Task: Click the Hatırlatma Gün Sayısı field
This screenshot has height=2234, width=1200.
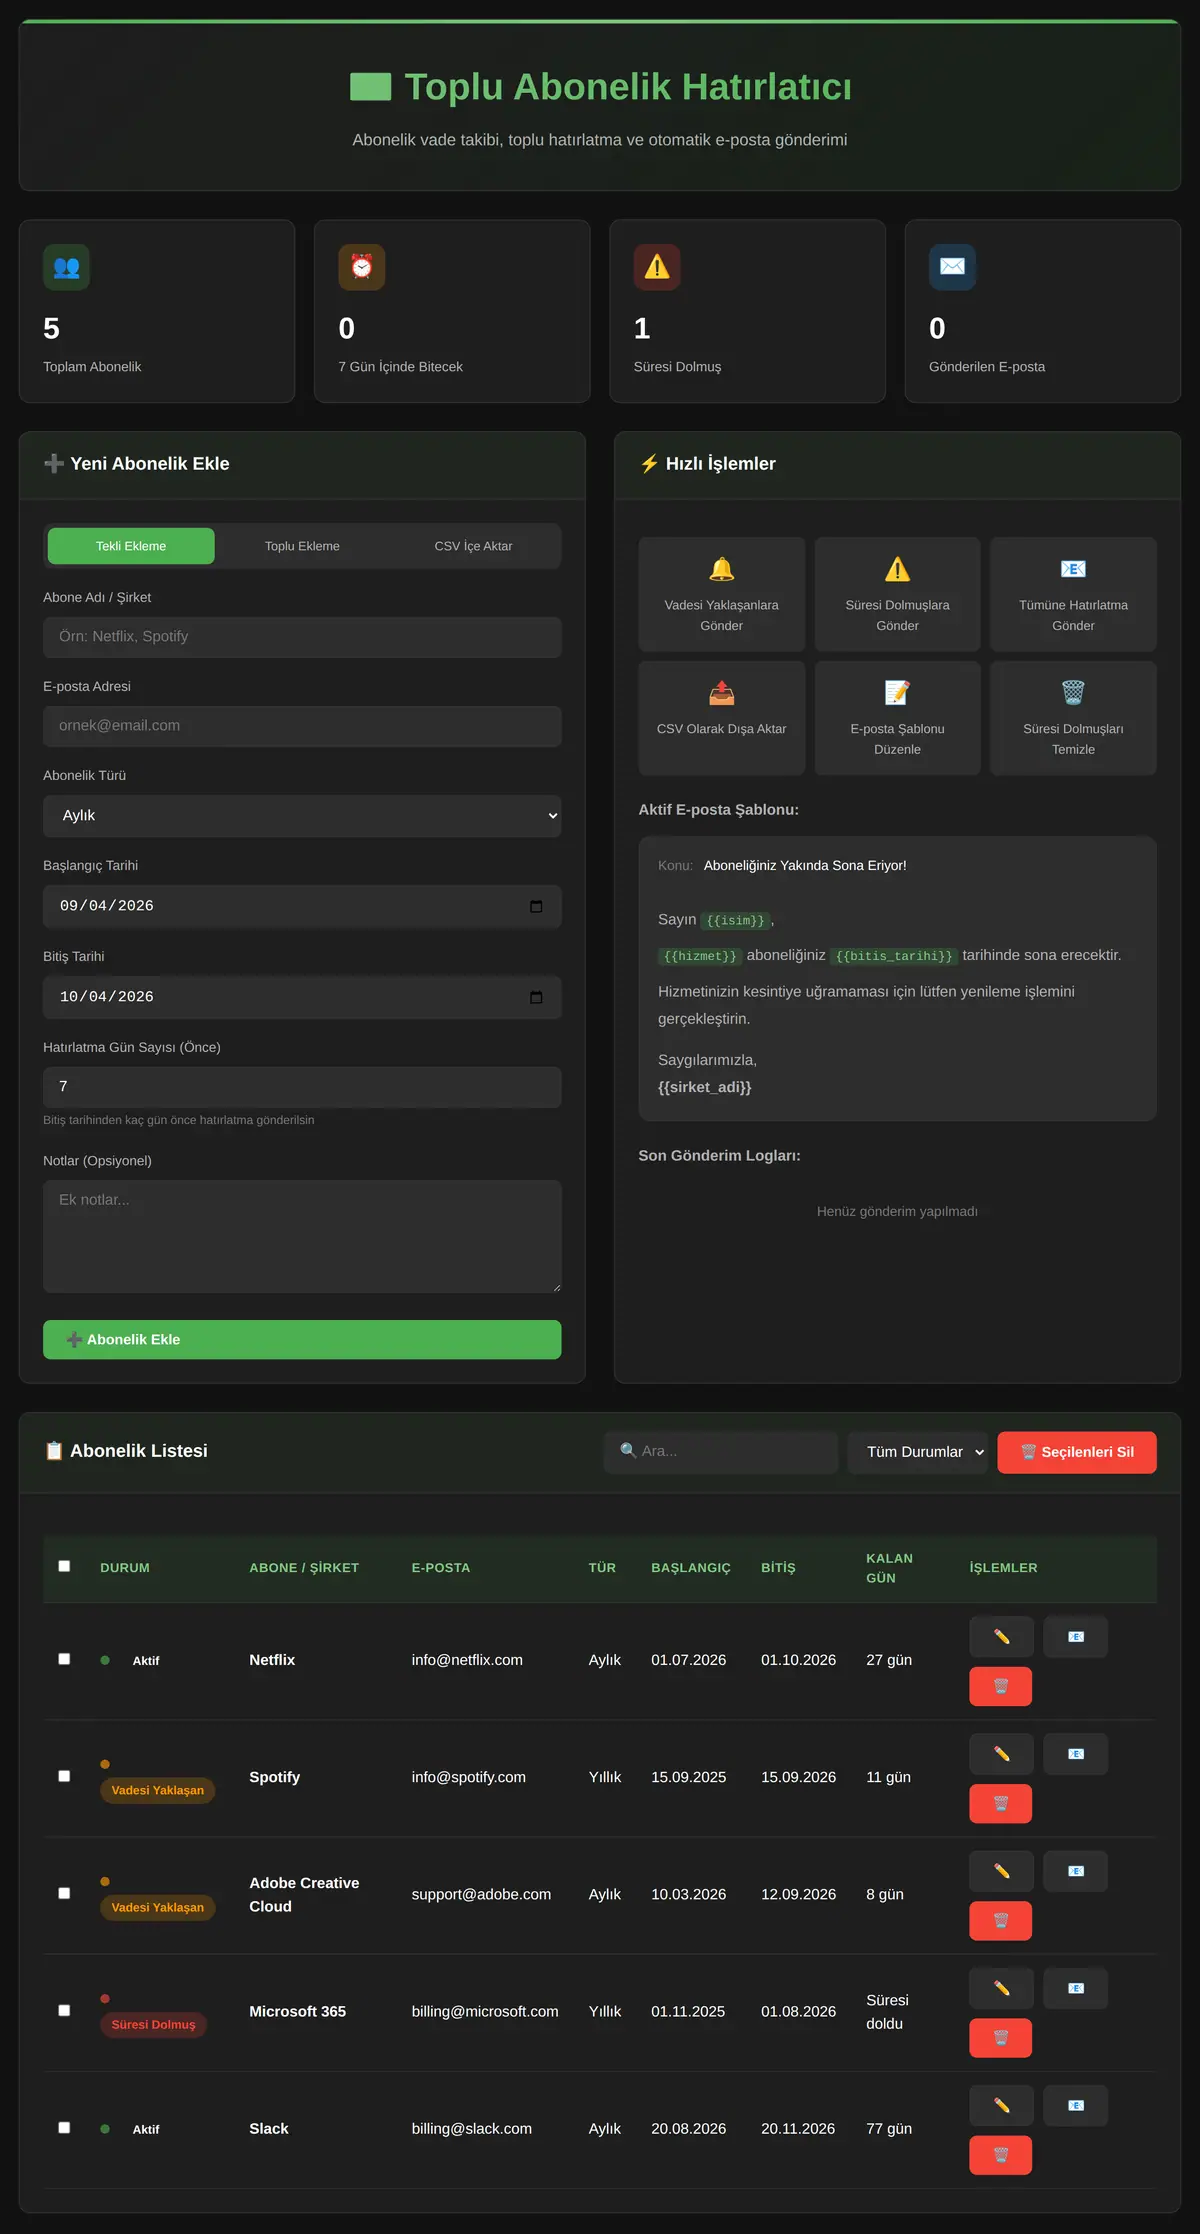Action: click(302, 1087)
